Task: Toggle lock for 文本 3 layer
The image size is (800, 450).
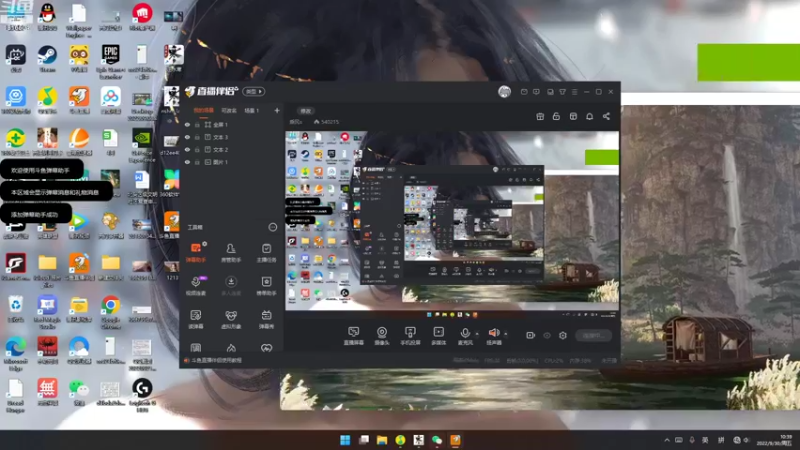Action: coord(197,137)
